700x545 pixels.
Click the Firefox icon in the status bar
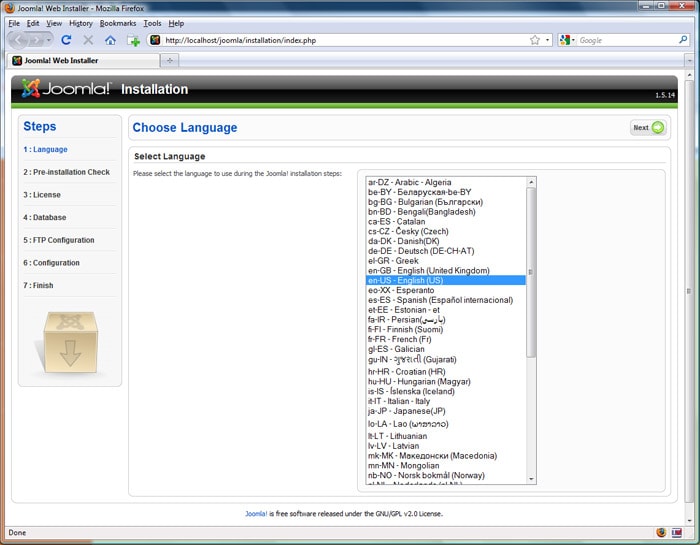(x=661, y=533)
